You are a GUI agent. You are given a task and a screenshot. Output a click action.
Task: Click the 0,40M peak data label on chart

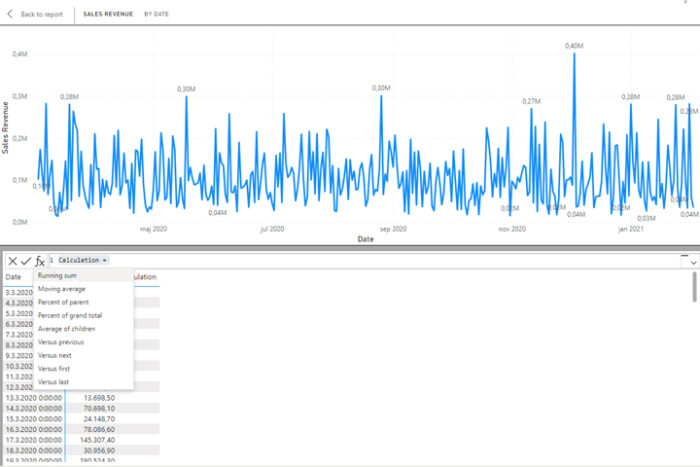coord(574,46)
